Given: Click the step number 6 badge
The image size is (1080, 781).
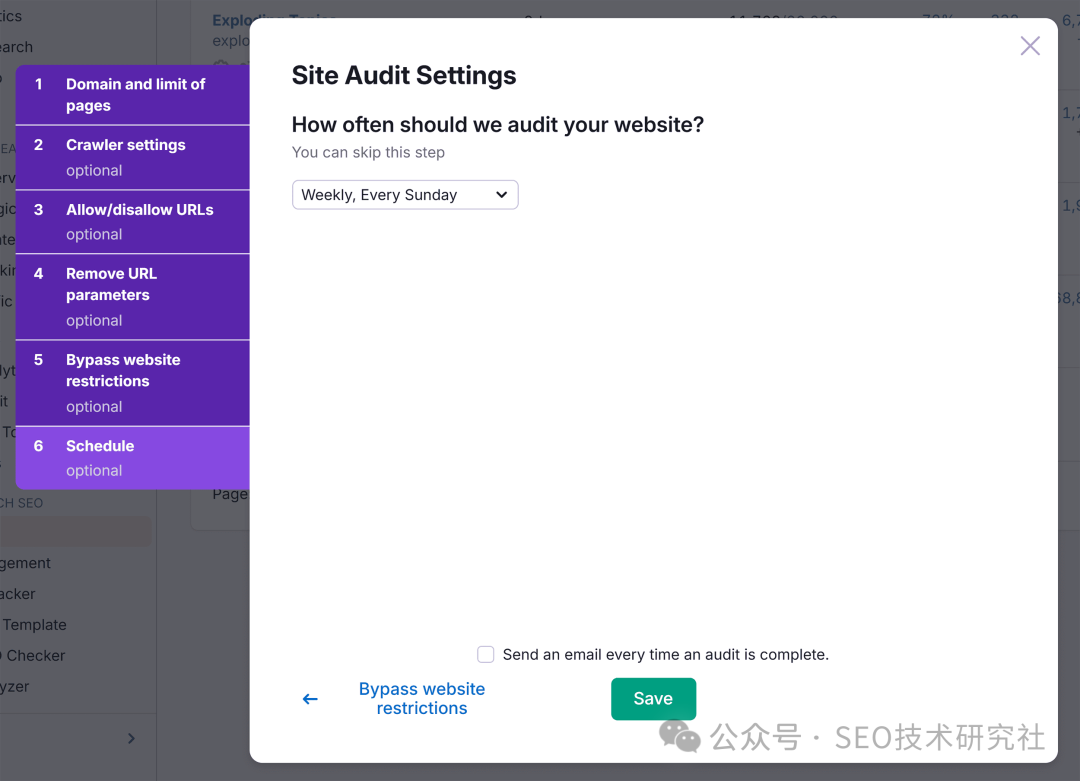Looking at the screenshot, I should click(39, 446).
